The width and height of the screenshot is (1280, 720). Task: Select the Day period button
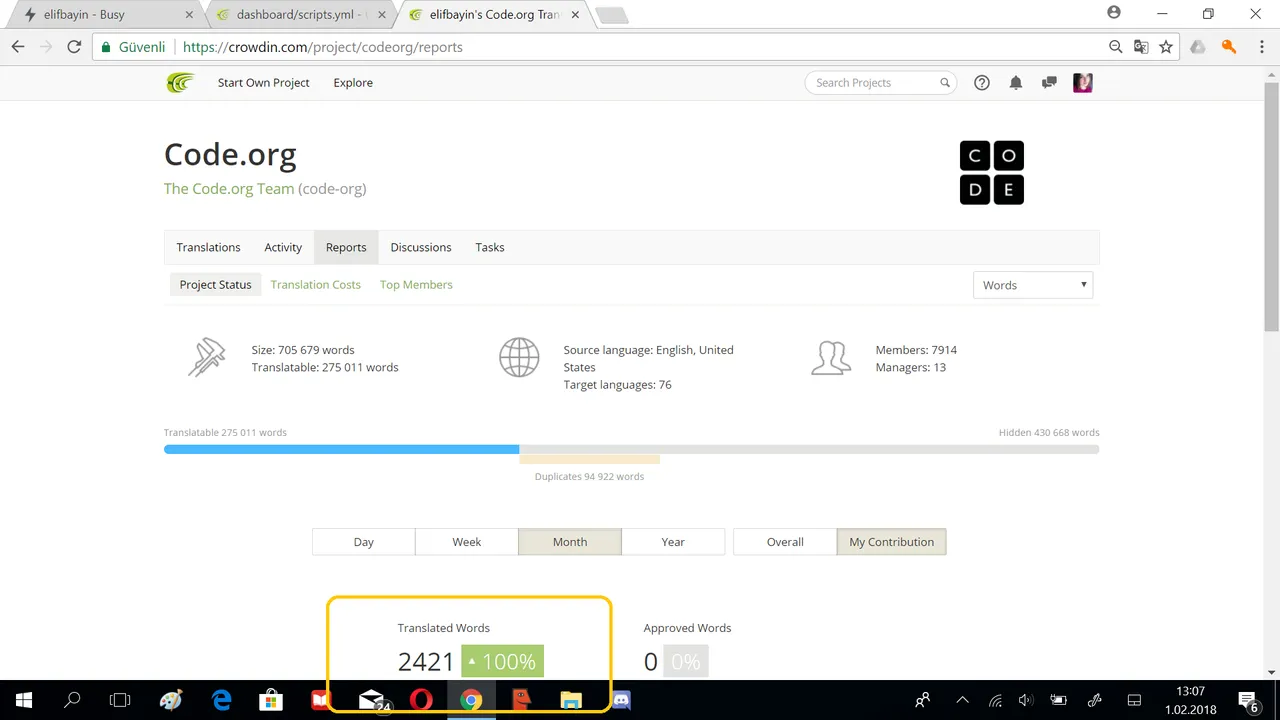pyautogui.click(x=364, y=542)
